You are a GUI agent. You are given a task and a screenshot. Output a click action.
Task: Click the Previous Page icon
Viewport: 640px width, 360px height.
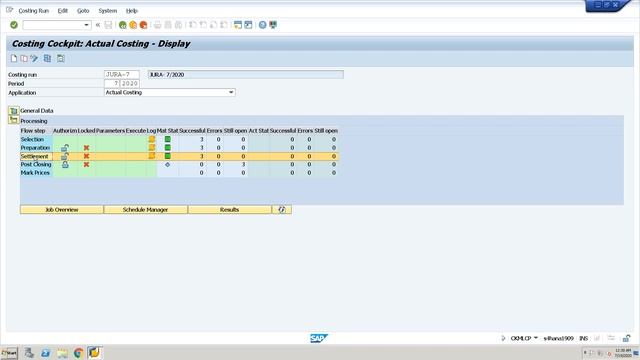coord(203,25)
